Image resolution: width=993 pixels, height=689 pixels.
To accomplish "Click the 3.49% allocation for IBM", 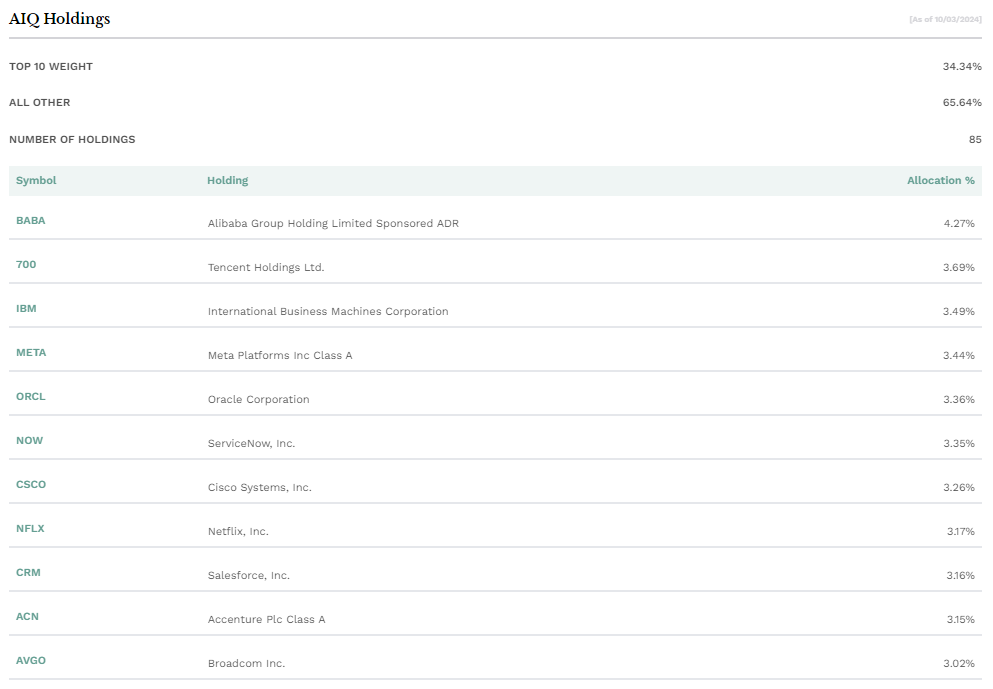I will 959,312.
